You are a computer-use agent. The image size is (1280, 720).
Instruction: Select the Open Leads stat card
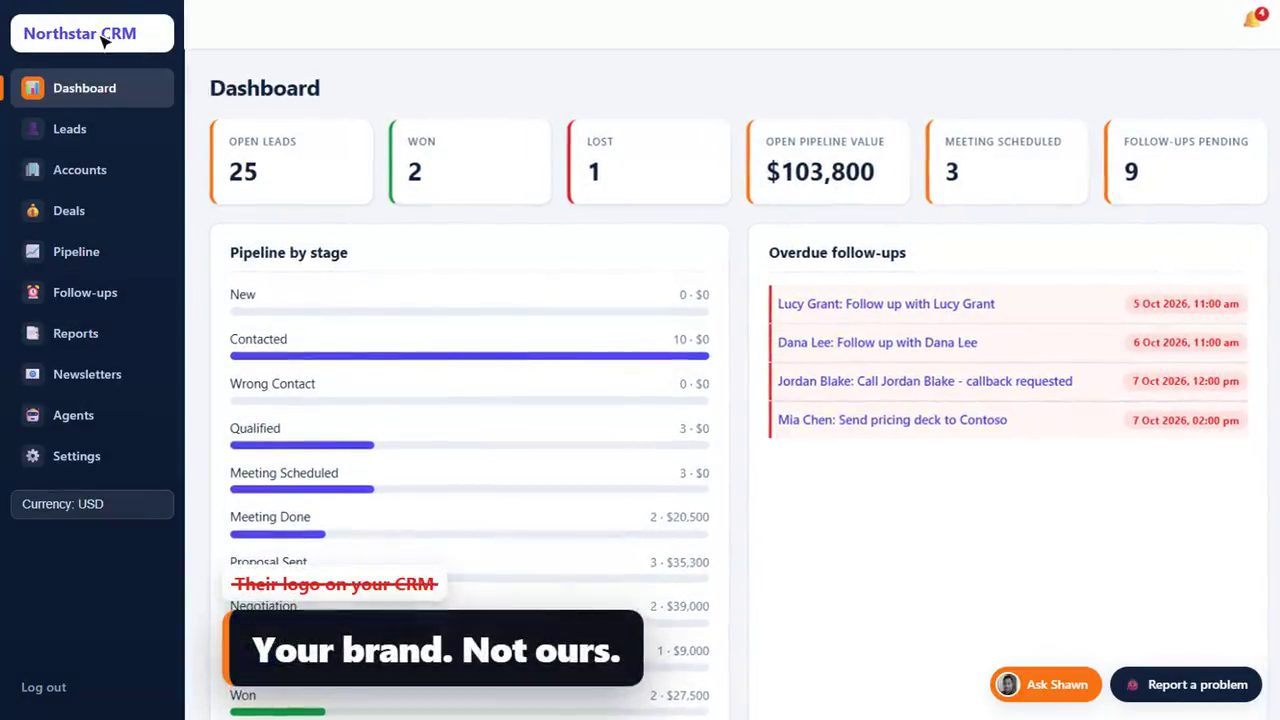point(291,162)
